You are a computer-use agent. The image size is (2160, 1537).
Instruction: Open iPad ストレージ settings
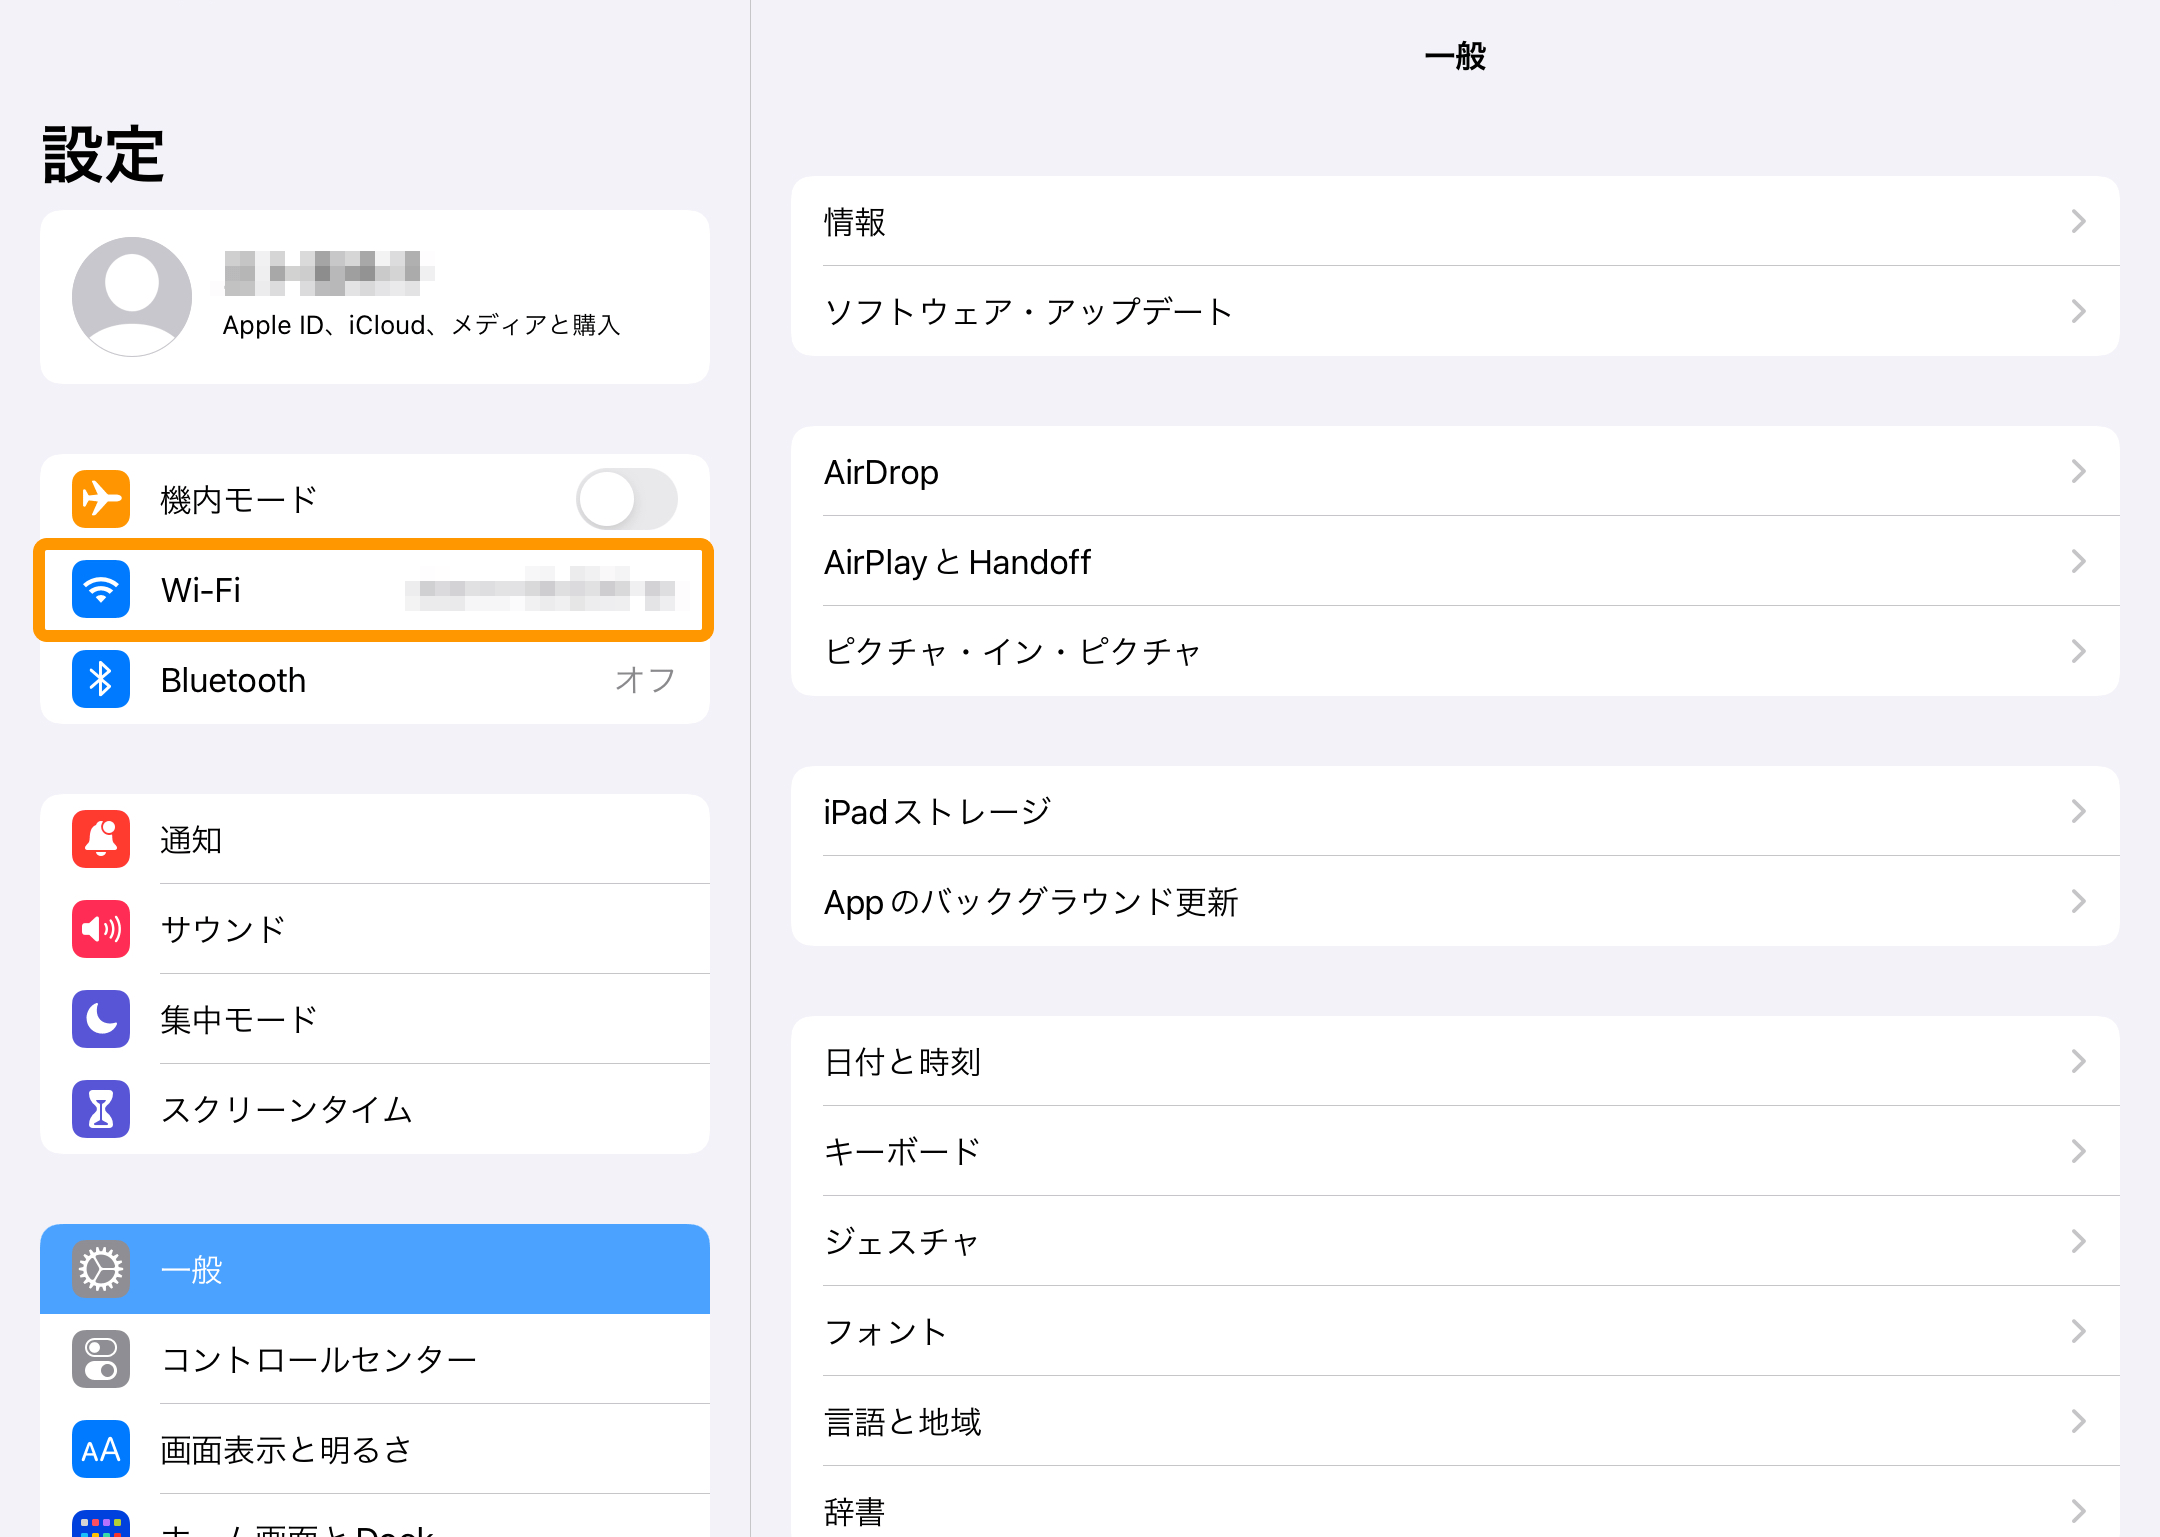coord(1455,811)
